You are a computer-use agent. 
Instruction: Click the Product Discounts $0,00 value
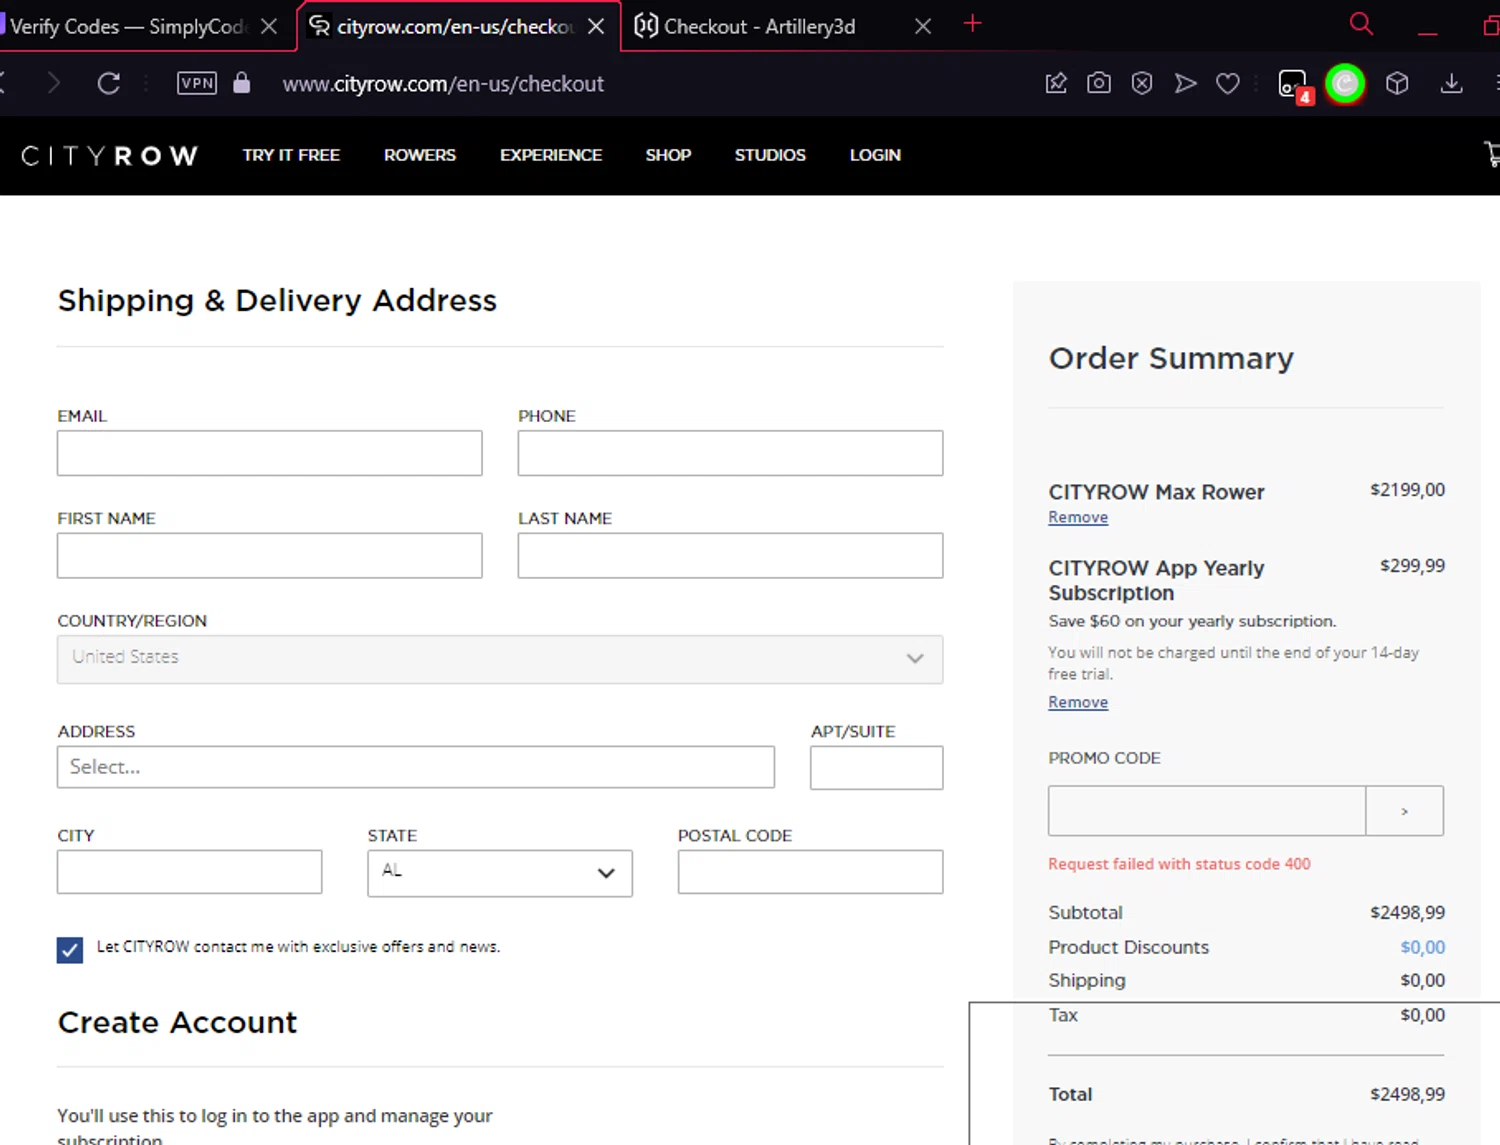pyautogui.click(x=1422, y=947)
